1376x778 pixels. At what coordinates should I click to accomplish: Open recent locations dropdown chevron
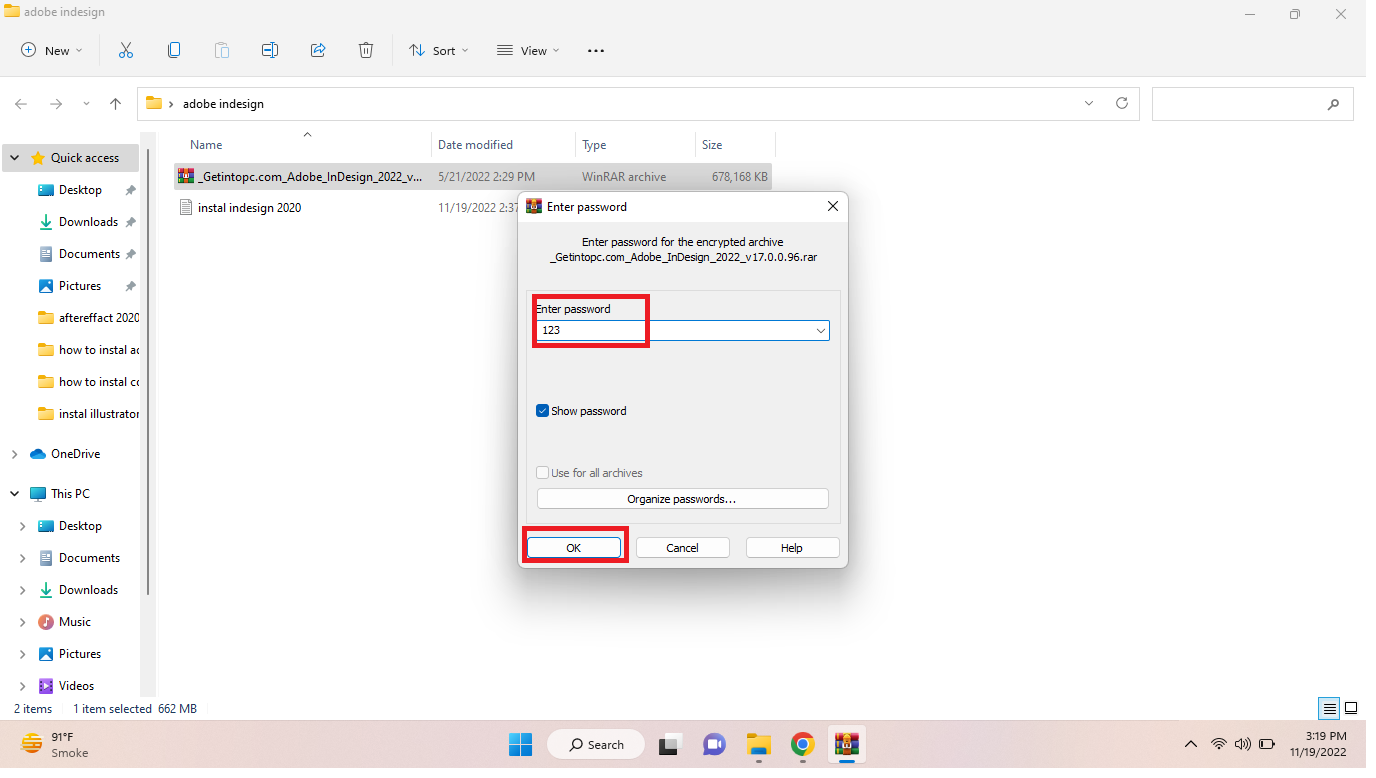point(86,104)
